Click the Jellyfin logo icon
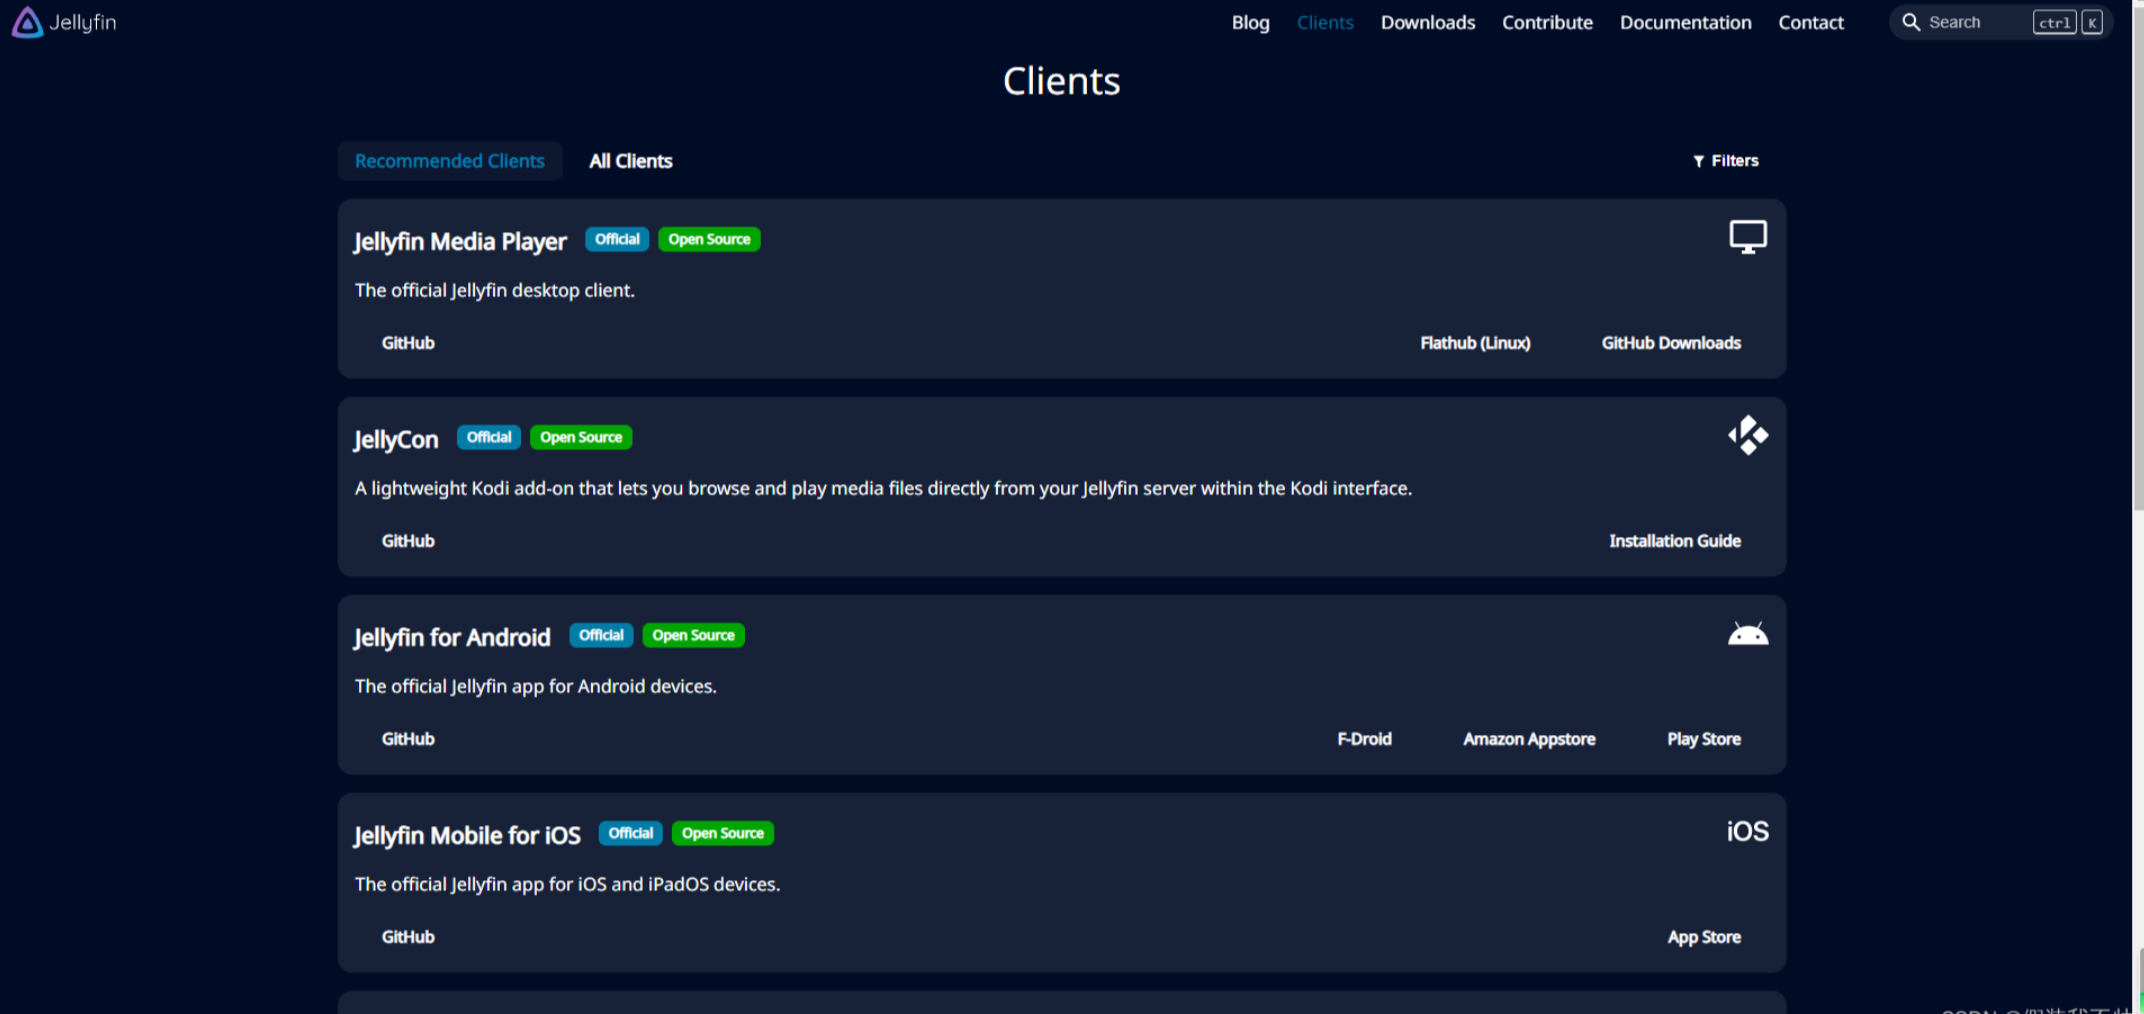Screen dimensions: 2144x1014 tap(27, 22)
